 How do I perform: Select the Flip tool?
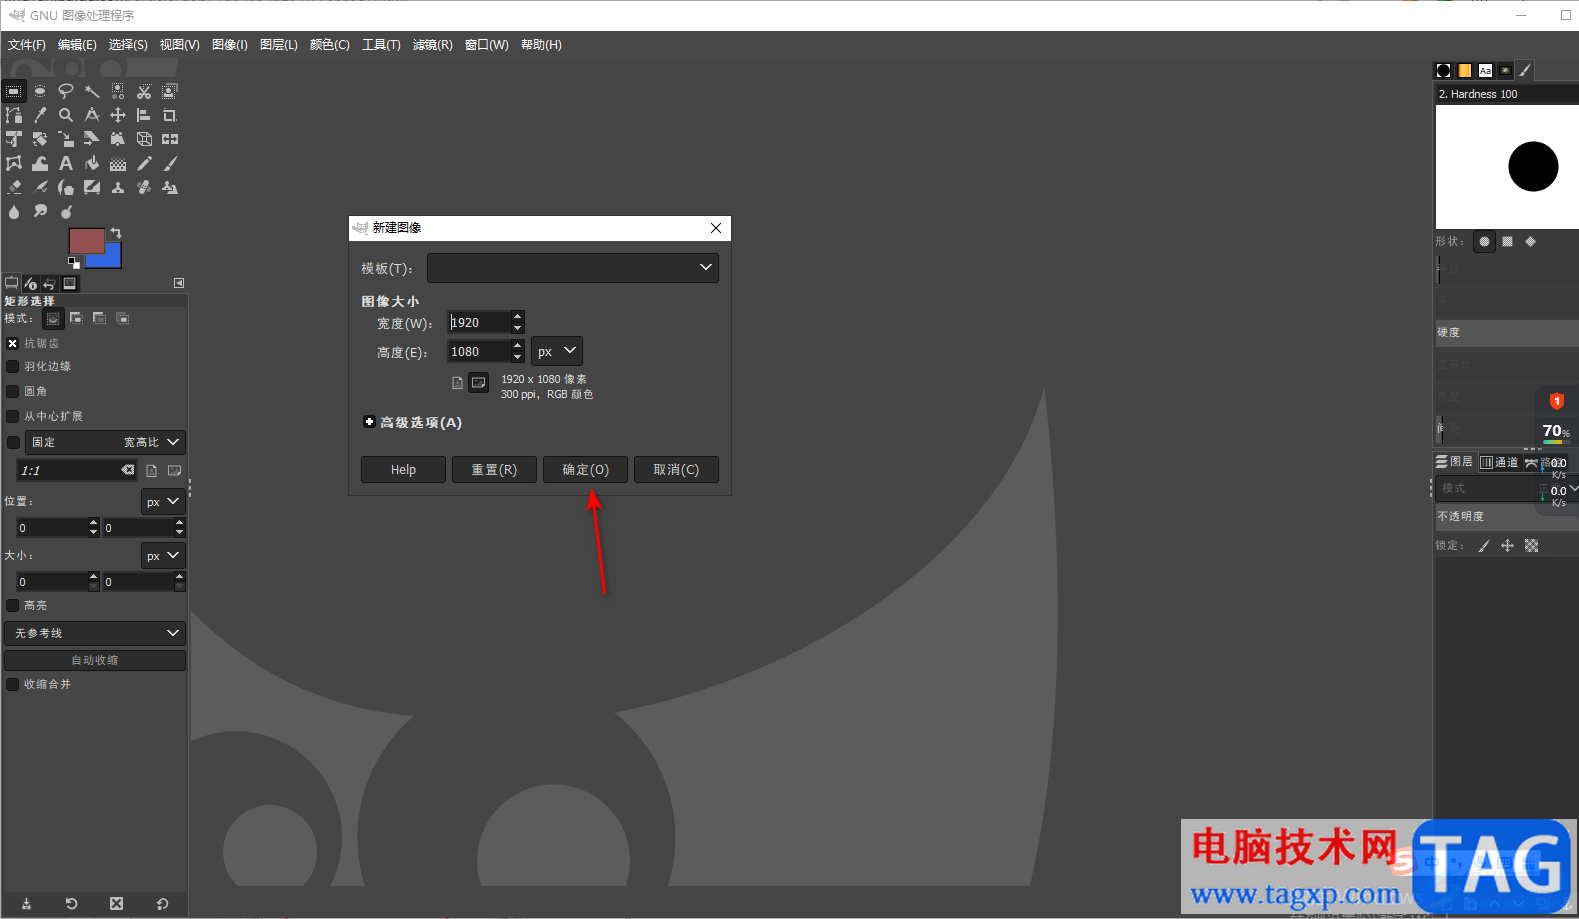pos(170,139)
